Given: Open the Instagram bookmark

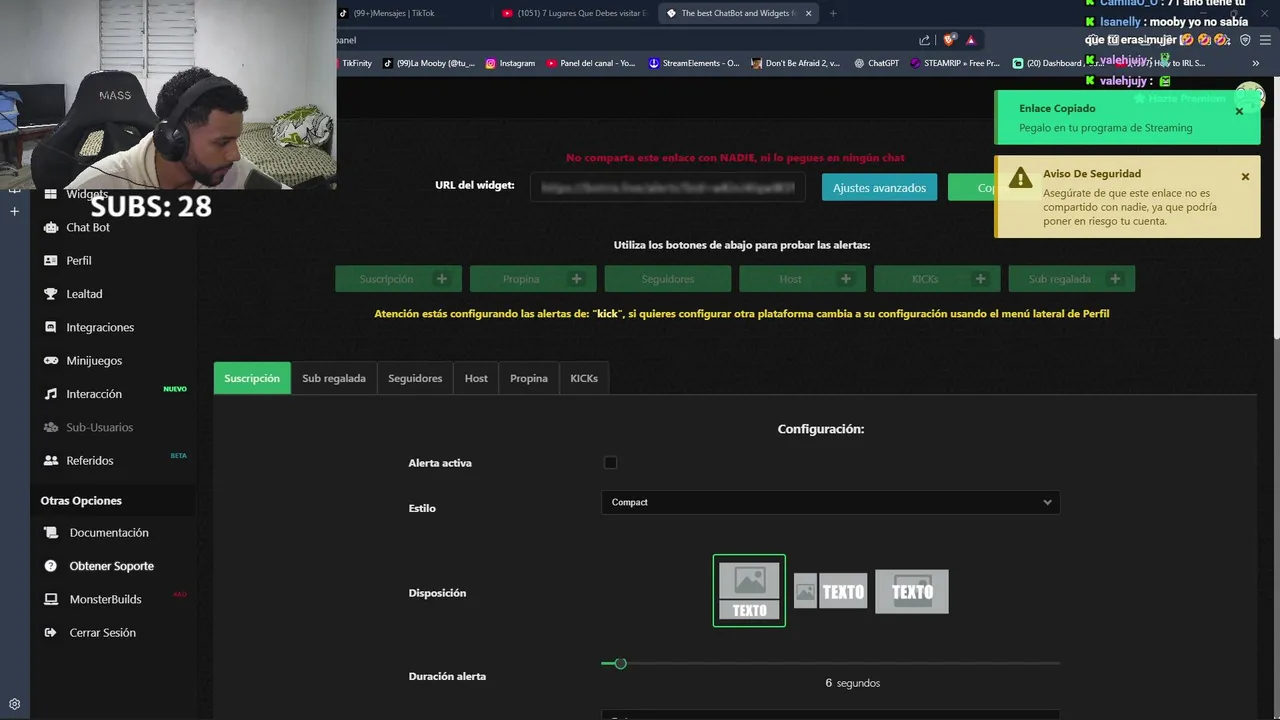Looking at the screenshot, I should (510, 63).
